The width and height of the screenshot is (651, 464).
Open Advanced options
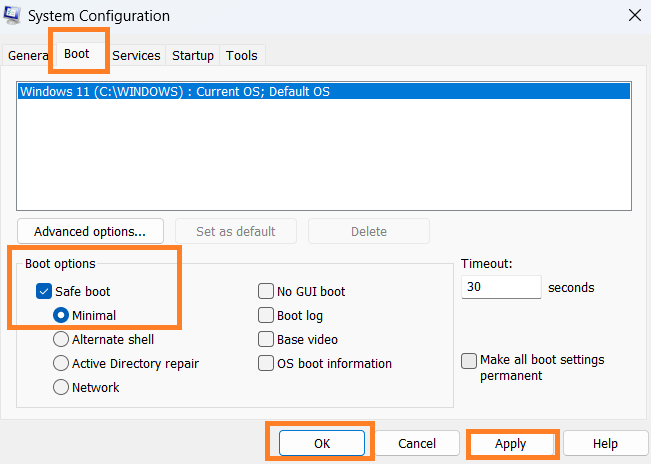click(x=90, y=231)
